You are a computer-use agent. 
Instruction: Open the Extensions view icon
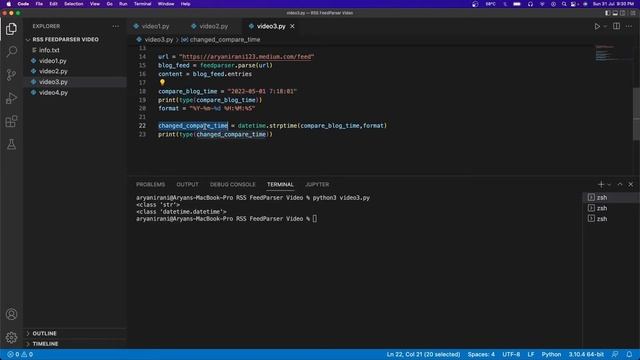(11, 121)
